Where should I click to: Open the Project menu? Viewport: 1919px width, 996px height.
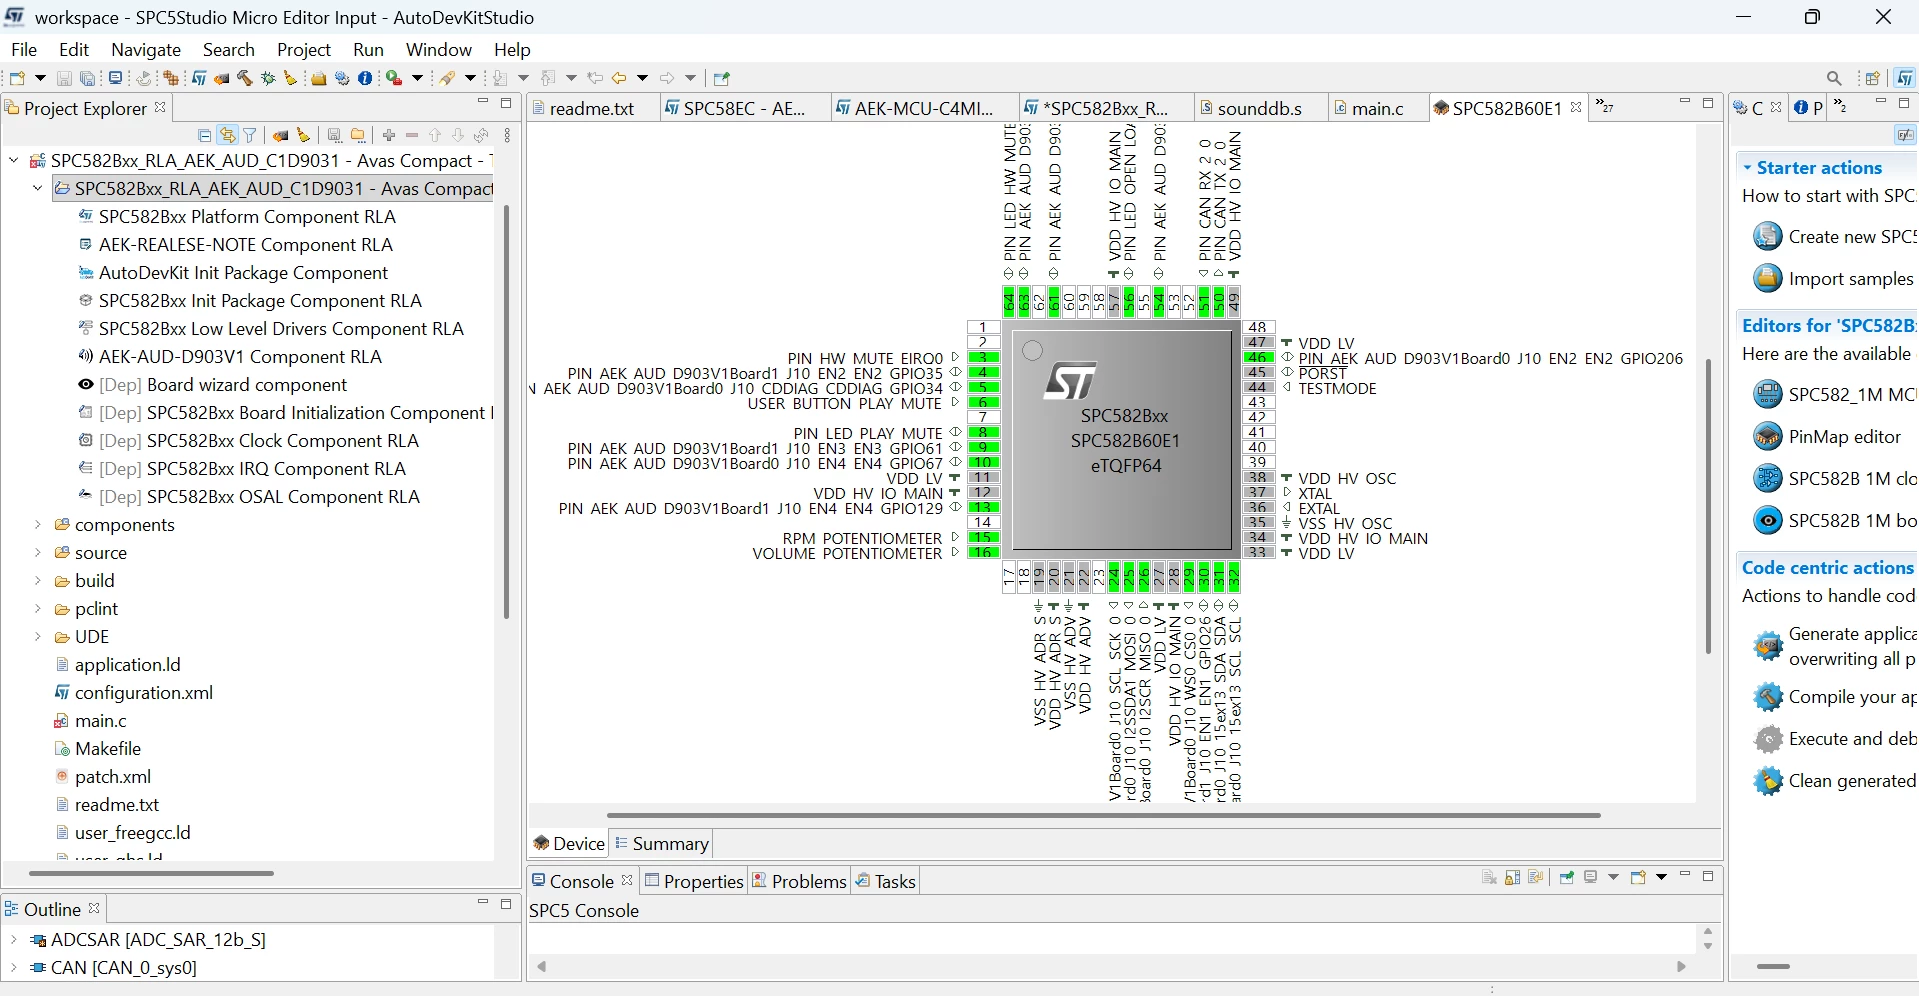pyautogui.click(x=304, y=50)
